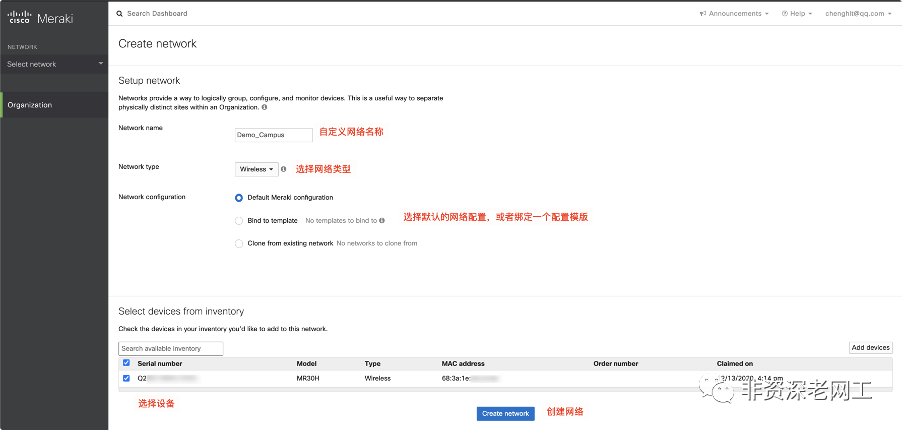
Task: Select Default Meraki configuration radio
Action: (239, 197)
